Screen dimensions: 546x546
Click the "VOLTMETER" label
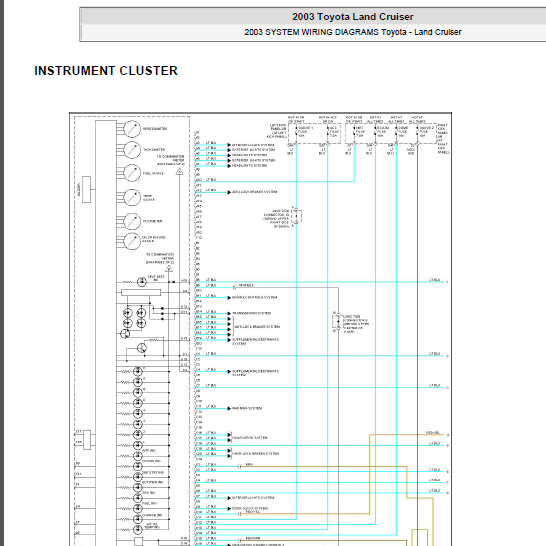click(152, 221)
